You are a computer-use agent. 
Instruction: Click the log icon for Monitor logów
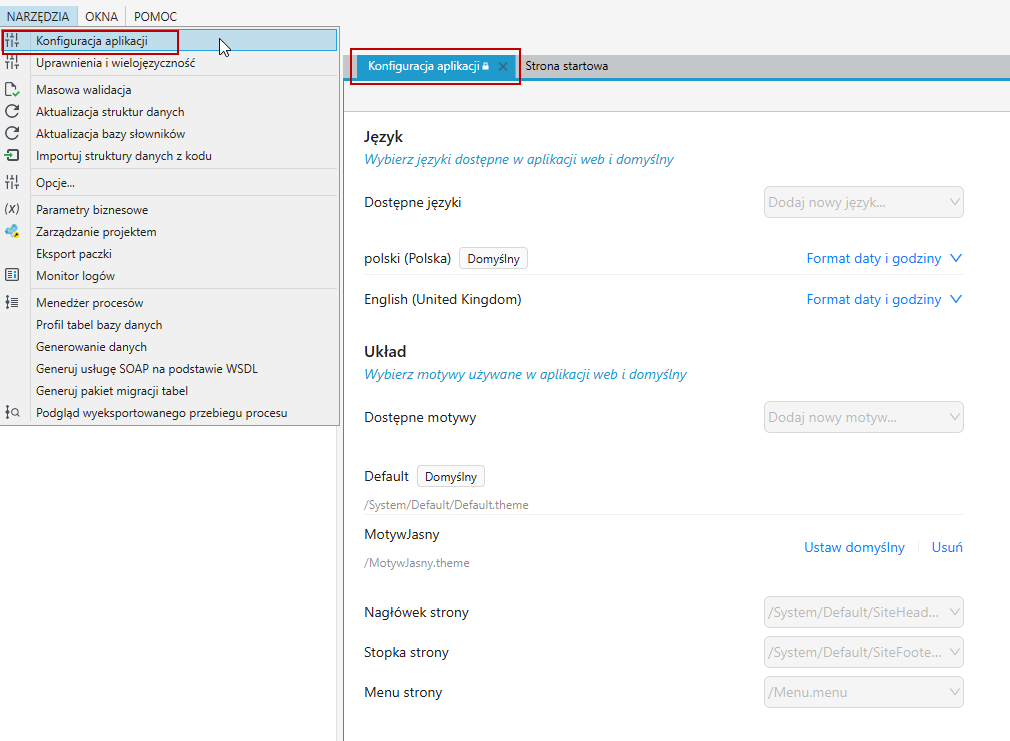pyautogui.click(x=12, y=275)
